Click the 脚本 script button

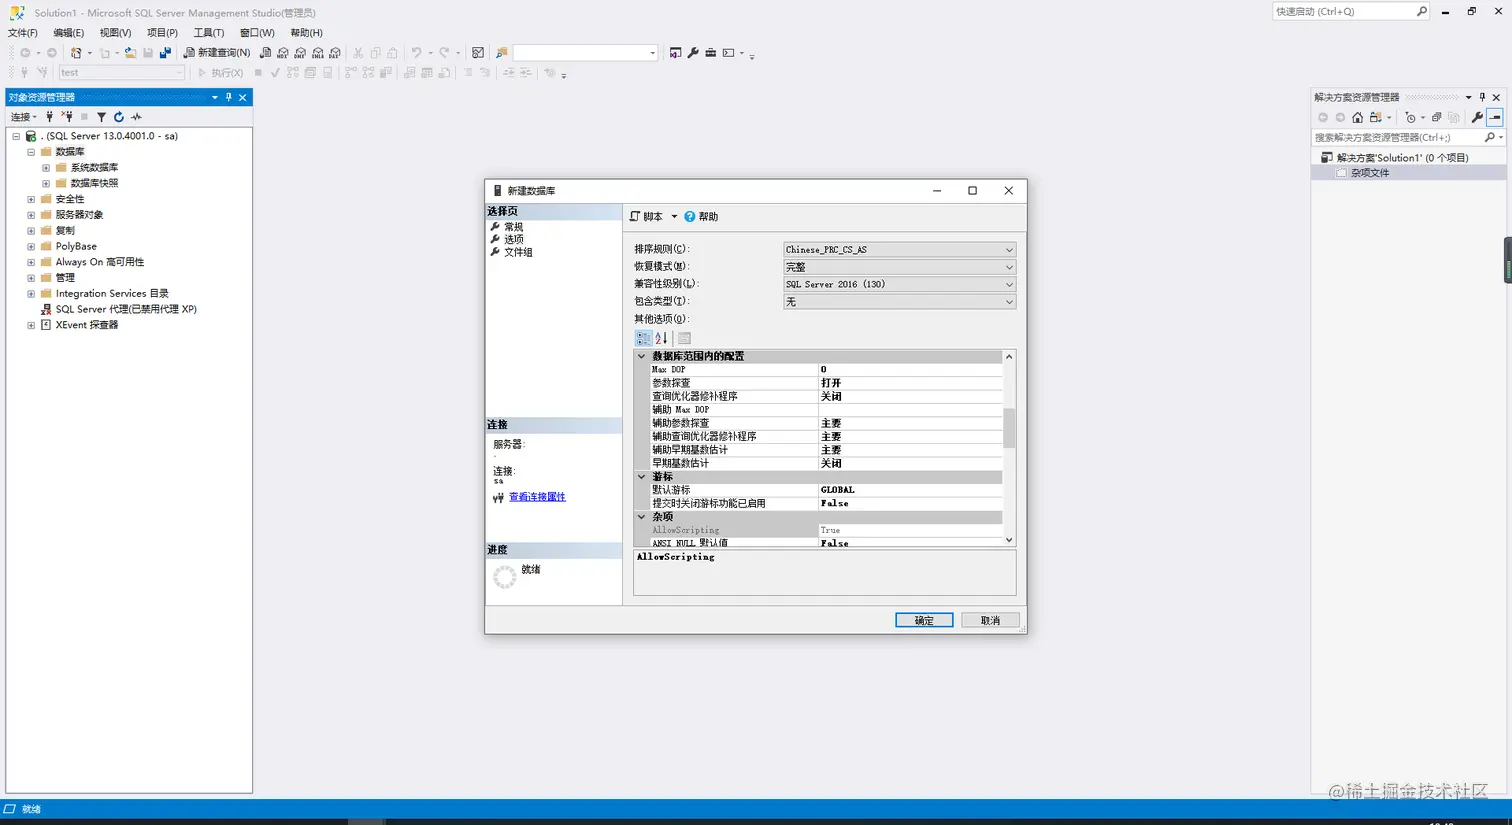pos(647,217)
